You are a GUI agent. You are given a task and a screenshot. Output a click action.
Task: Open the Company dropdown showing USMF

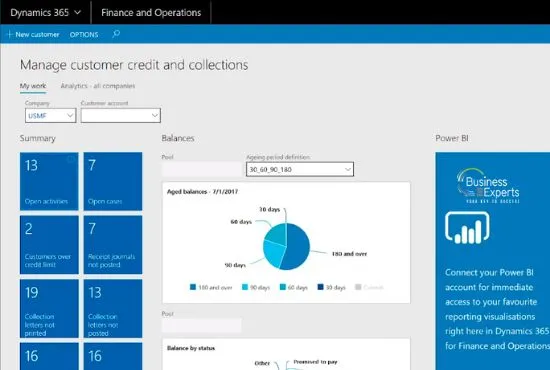pos(51,115)
